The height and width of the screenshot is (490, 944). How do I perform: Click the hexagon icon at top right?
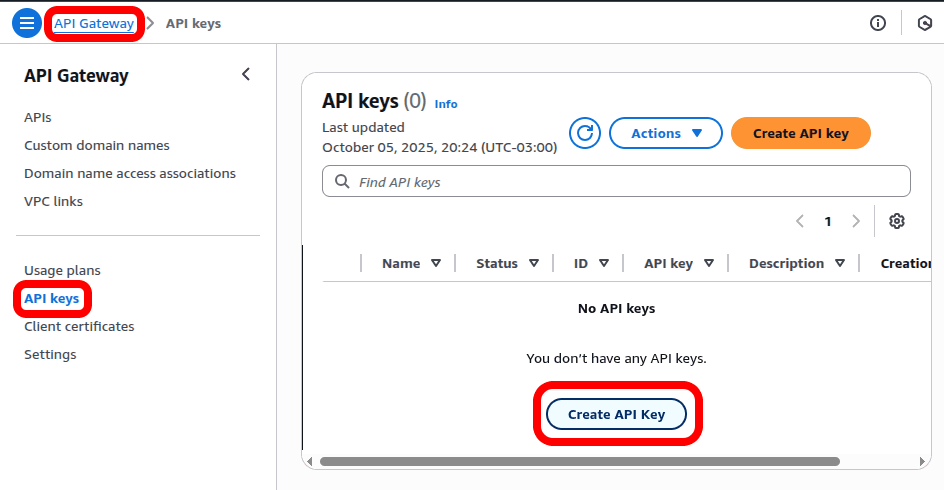coord(924,23)
